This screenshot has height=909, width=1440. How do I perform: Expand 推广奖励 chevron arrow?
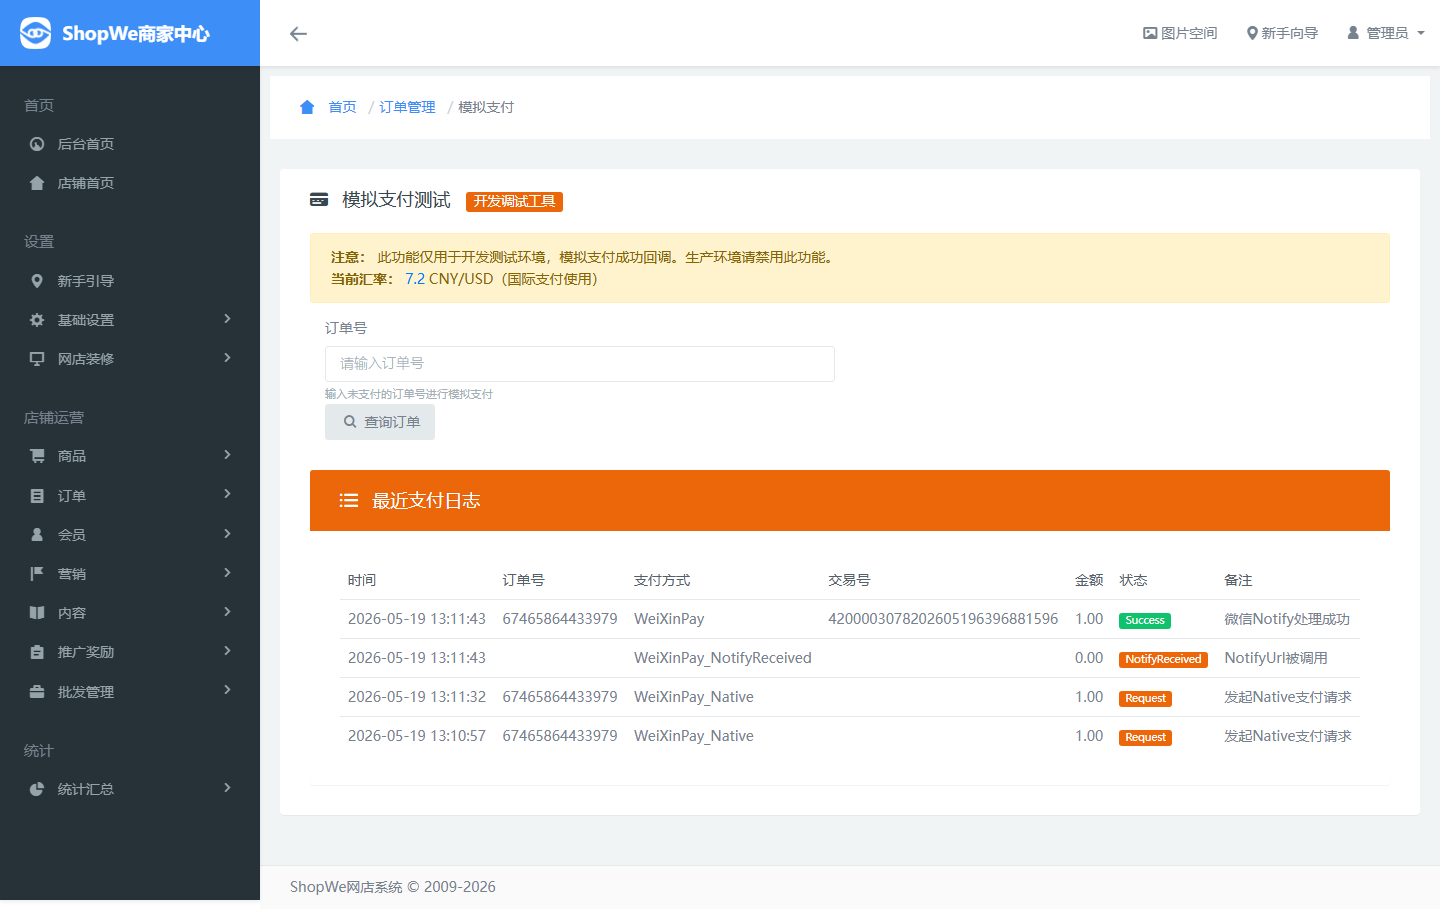point(227,651)
